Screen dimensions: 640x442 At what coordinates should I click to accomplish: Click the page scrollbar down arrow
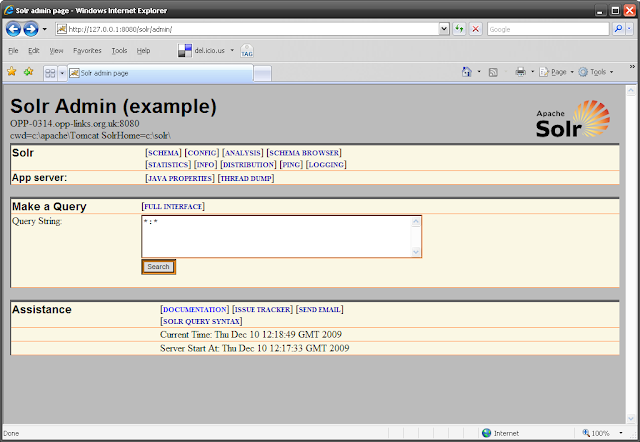pos(631,418)
